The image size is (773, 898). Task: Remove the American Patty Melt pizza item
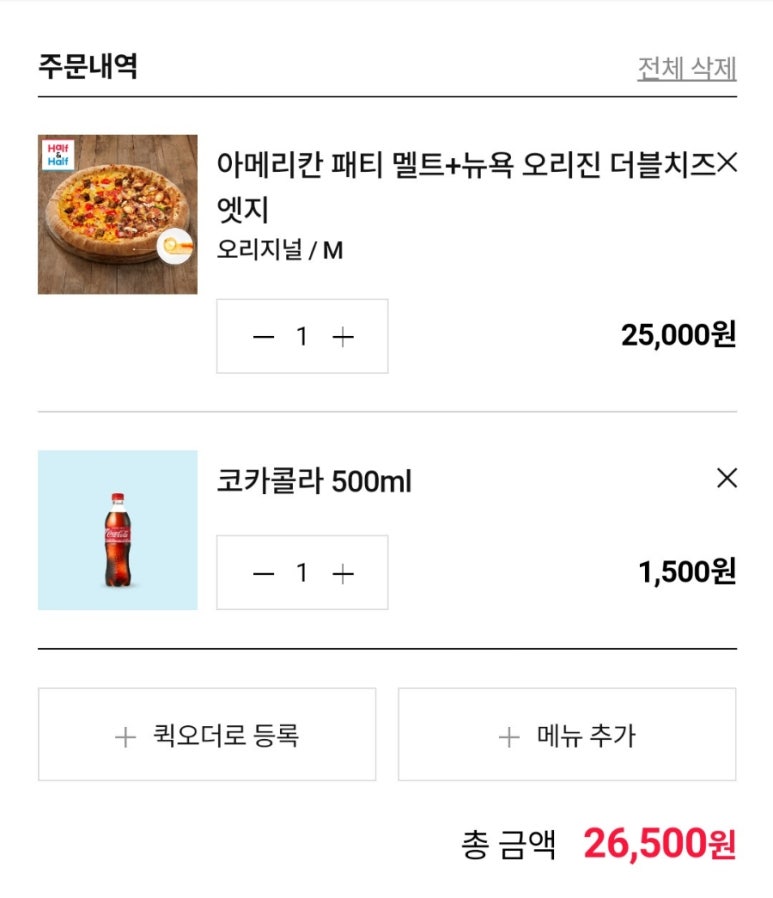tap(727, 165)
